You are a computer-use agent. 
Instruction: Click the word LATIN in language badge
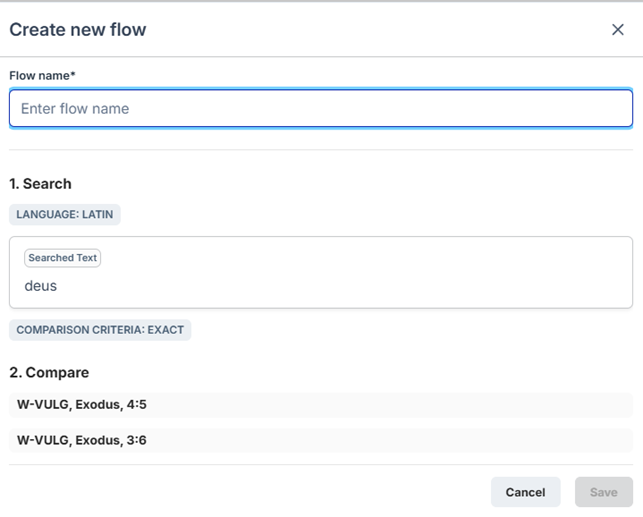pyautogui.click(x=96, y=214)
